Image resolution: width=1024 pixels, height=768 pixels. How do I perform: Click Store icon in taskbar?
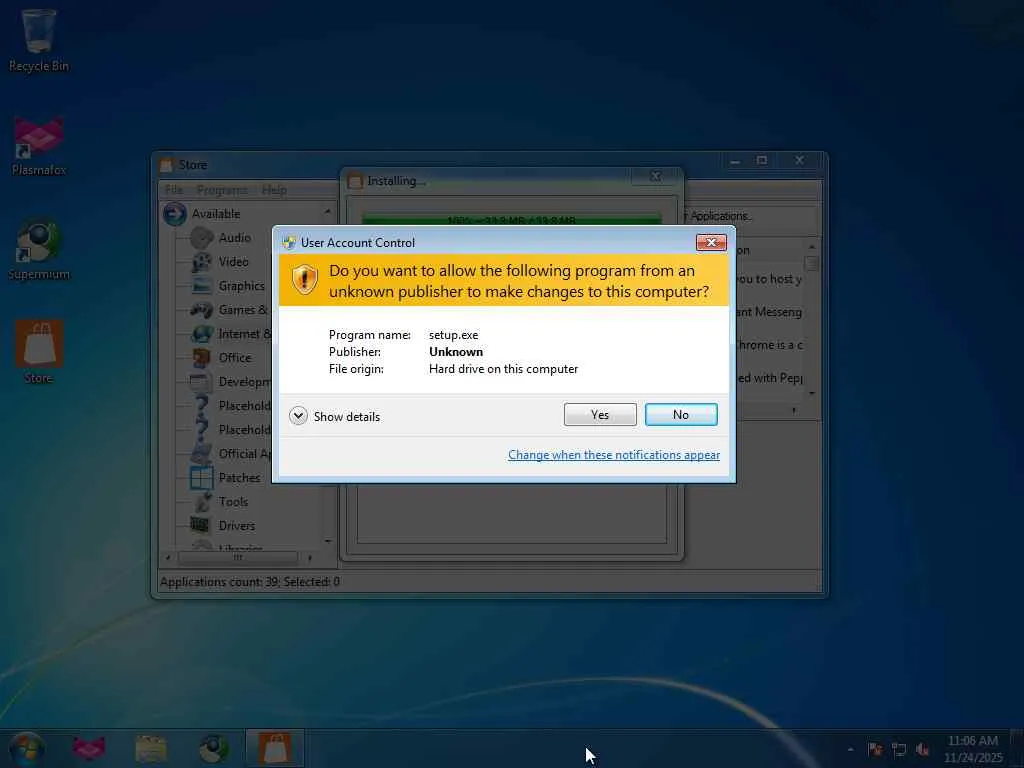(x=275, y=748)
